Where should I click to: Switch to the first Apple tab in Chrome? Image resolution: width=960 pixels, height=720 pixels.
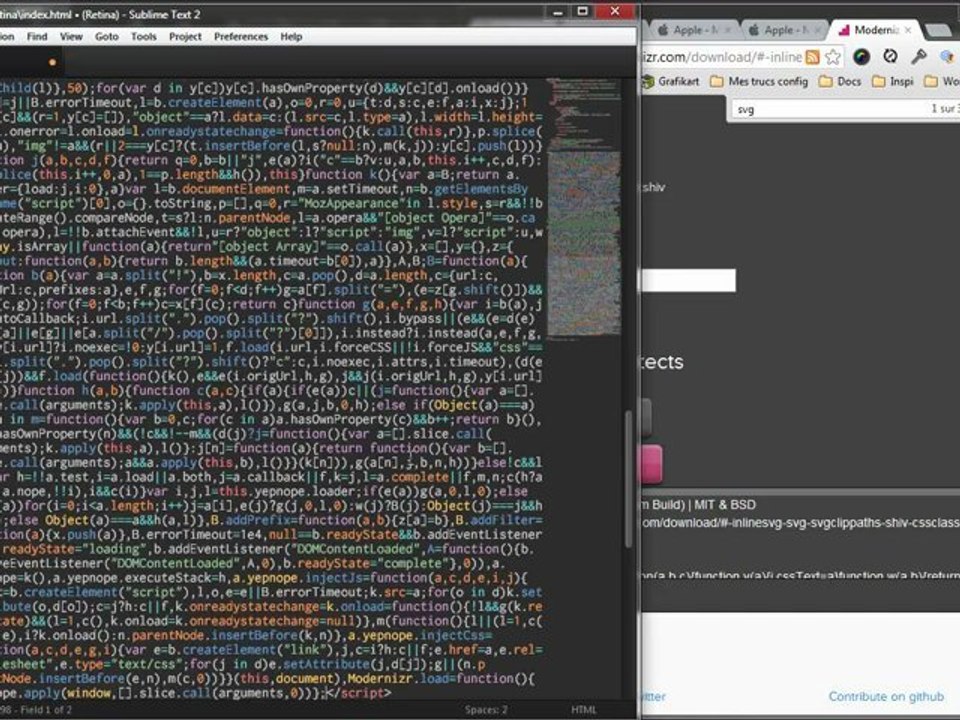694,29
